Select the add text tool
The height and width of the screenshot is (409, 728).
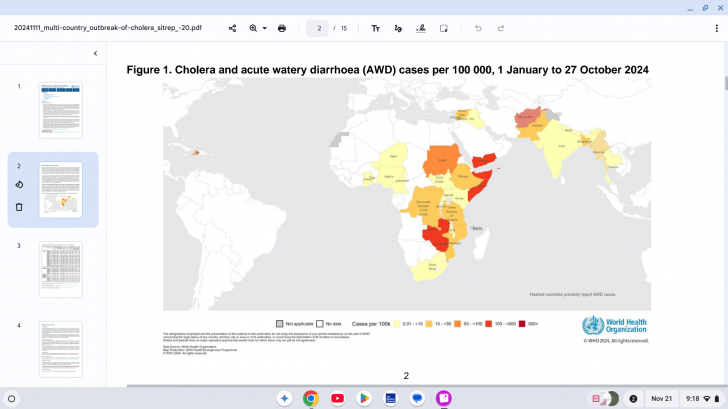pyautogui.click(x=376, y=28)
